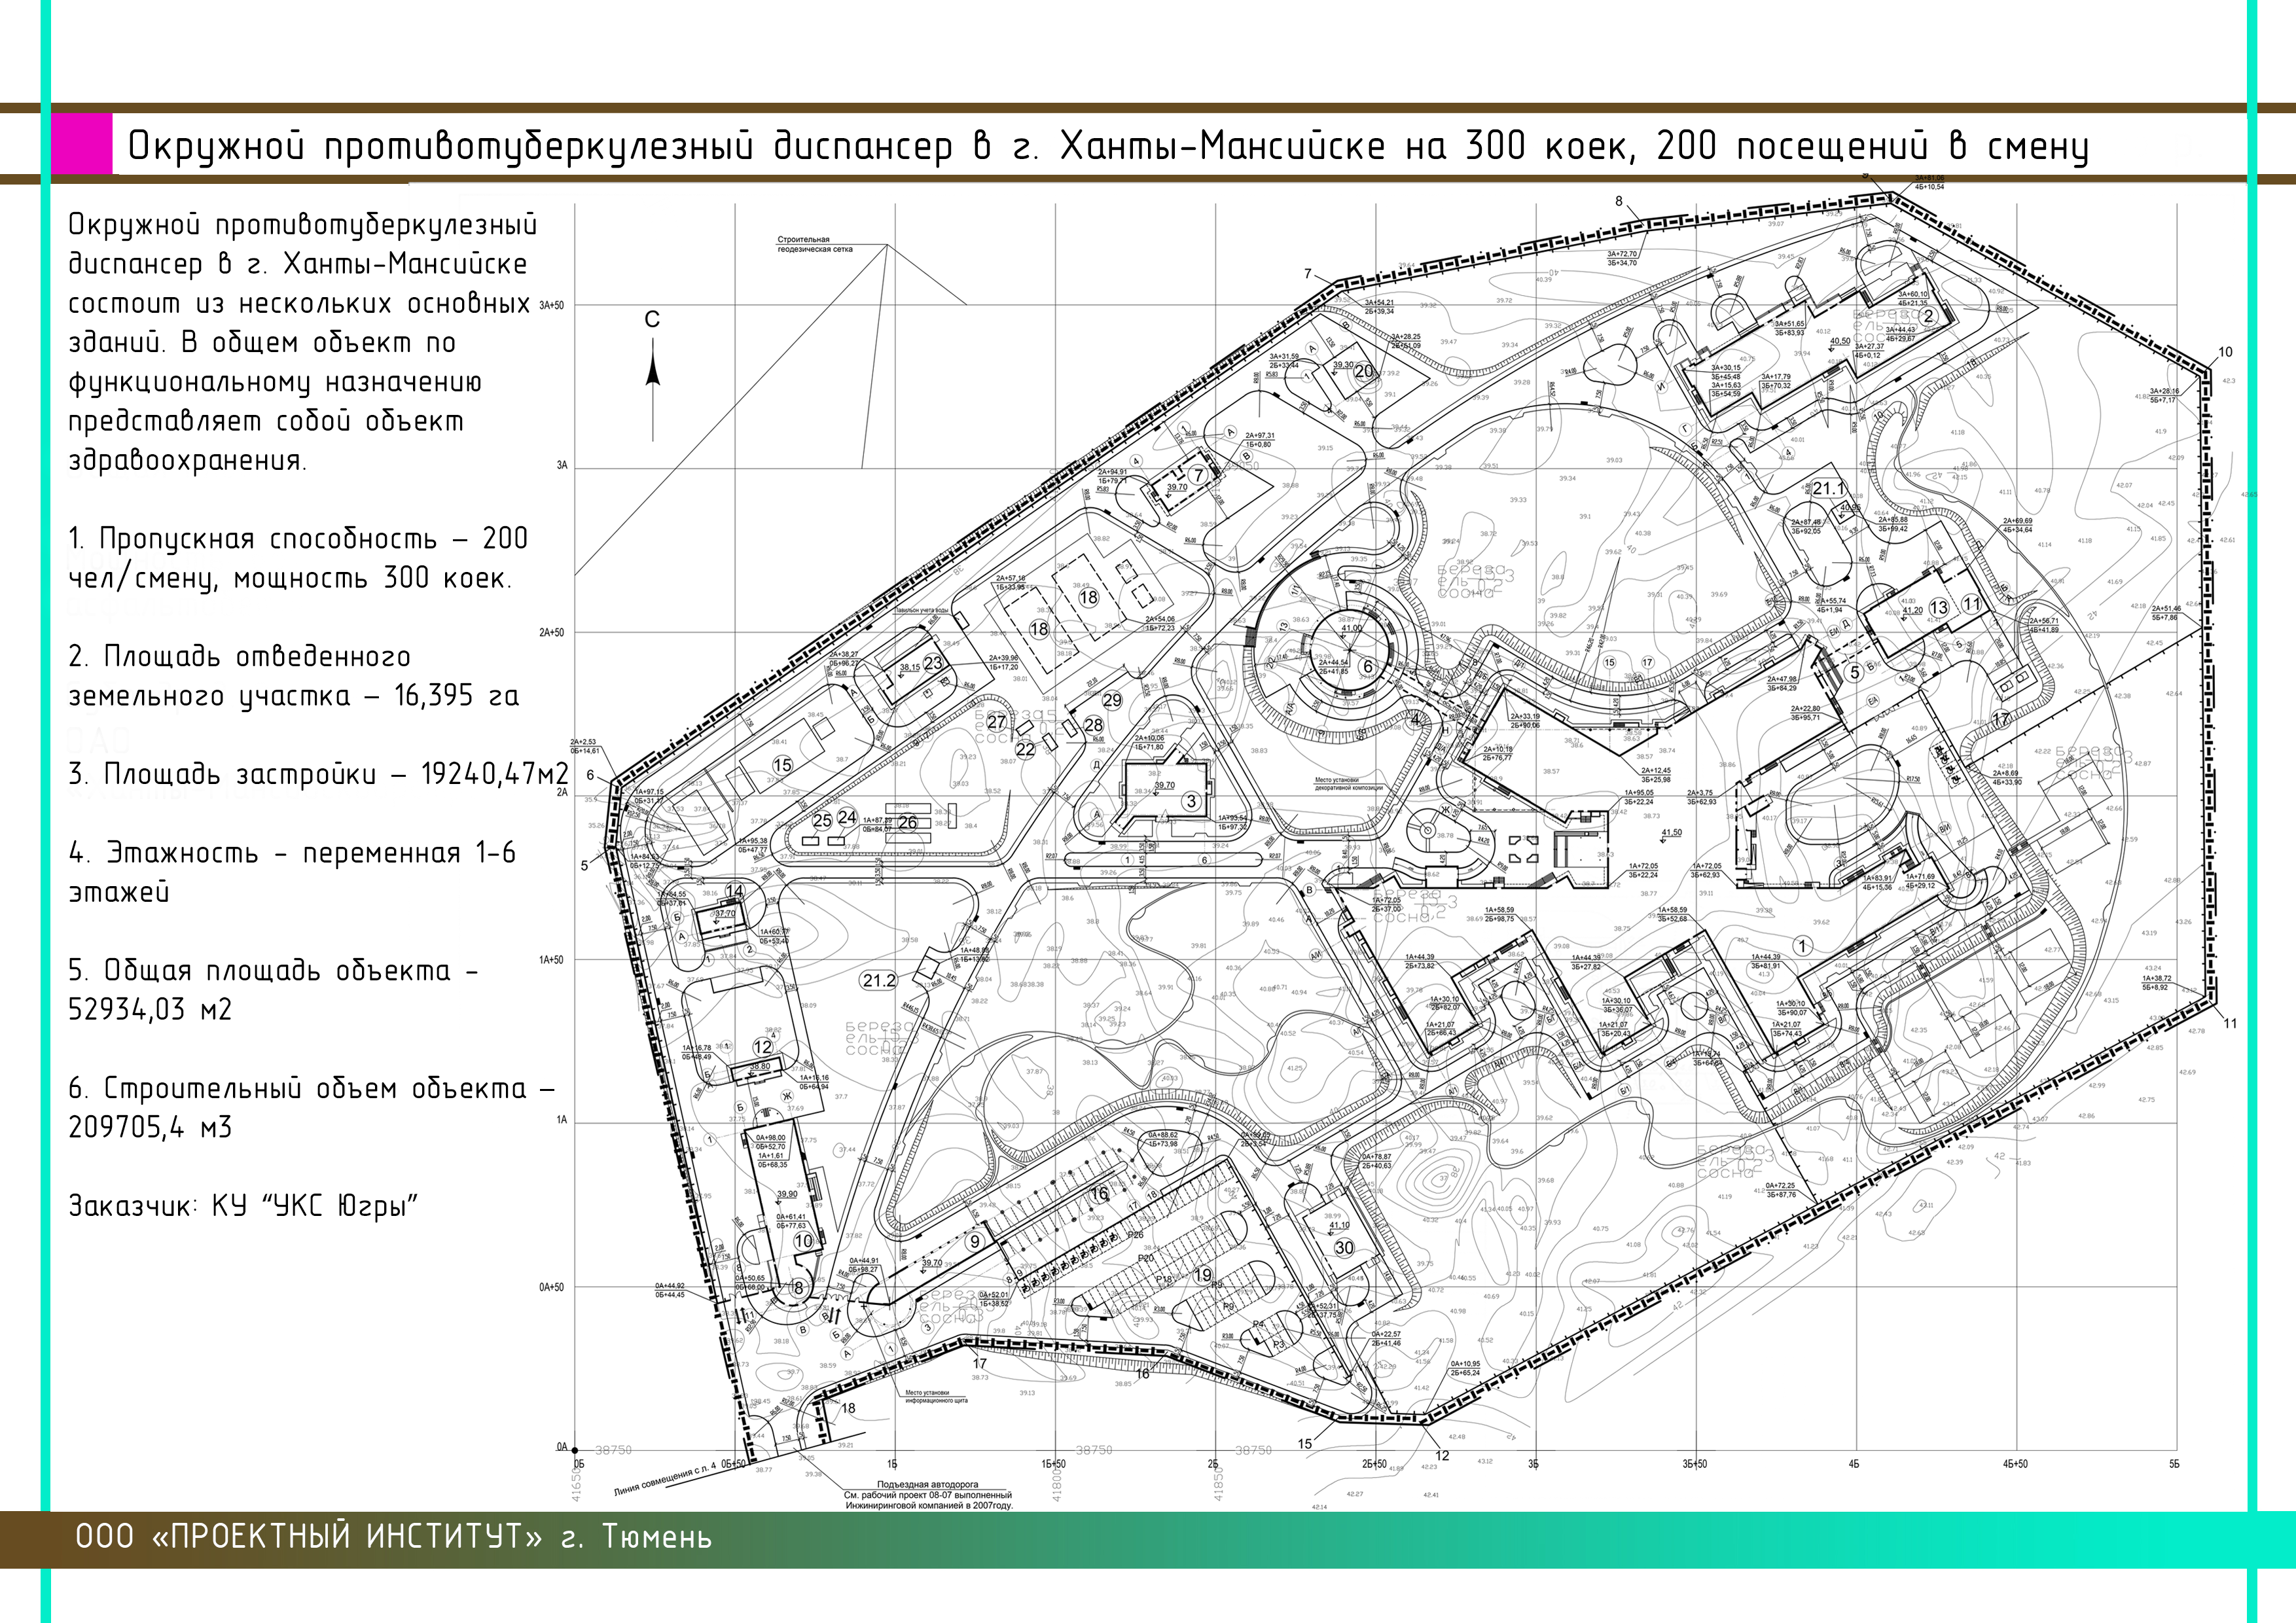Click circled number 25 near the plan's left side

pos(822,821)
